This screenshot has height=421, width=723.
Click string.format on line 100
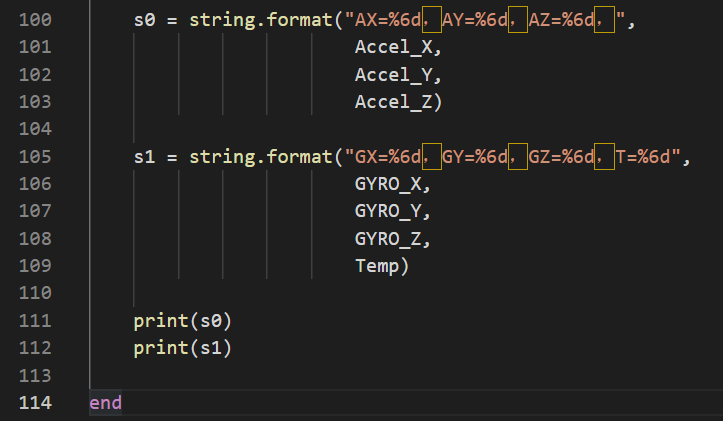(261, 20)
